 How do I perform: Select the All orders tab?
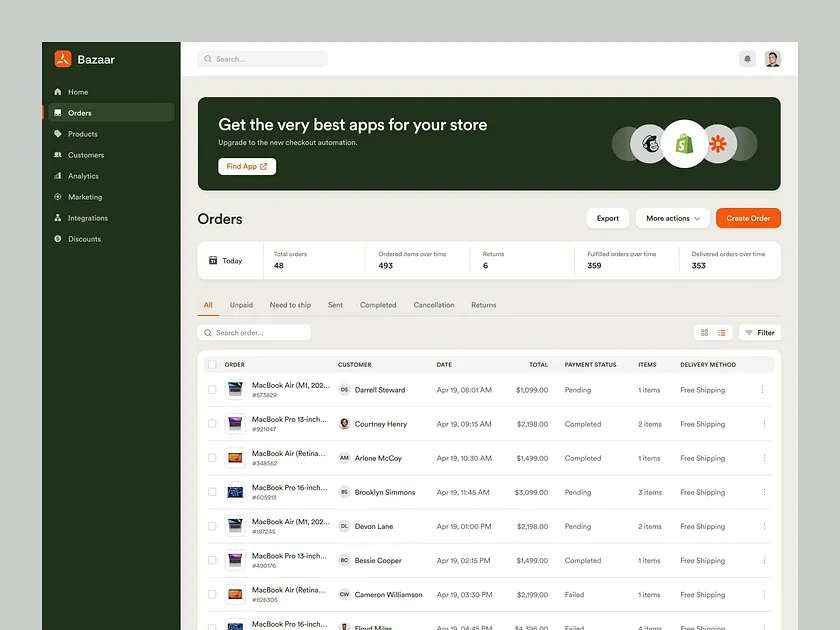coord(208,305)
